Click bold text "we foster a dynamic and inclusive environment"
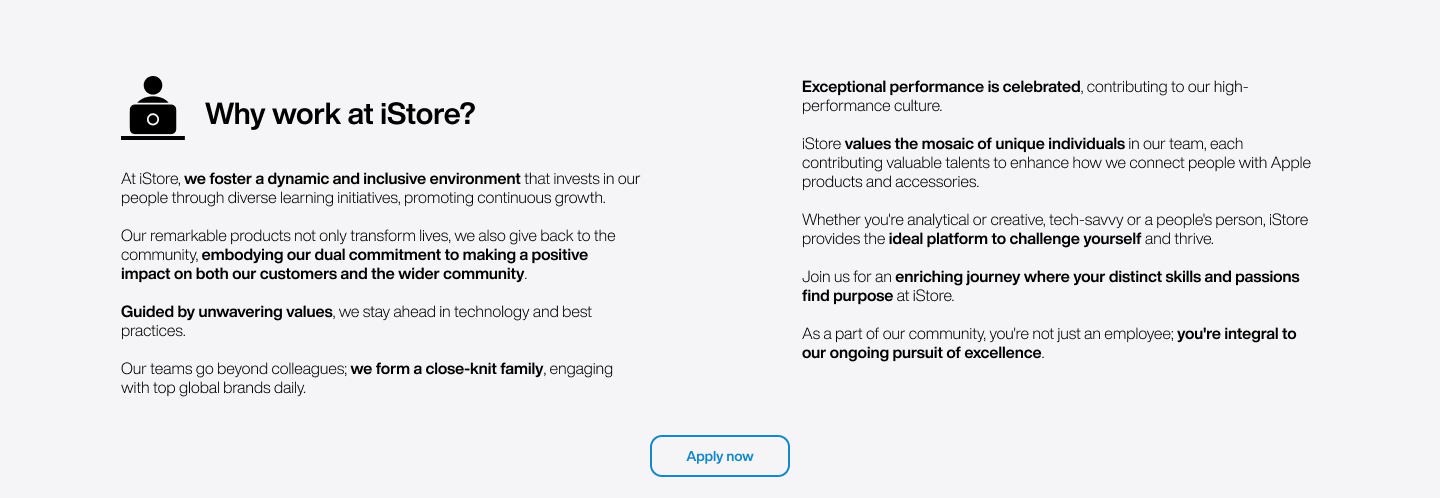 click(352, 179)
